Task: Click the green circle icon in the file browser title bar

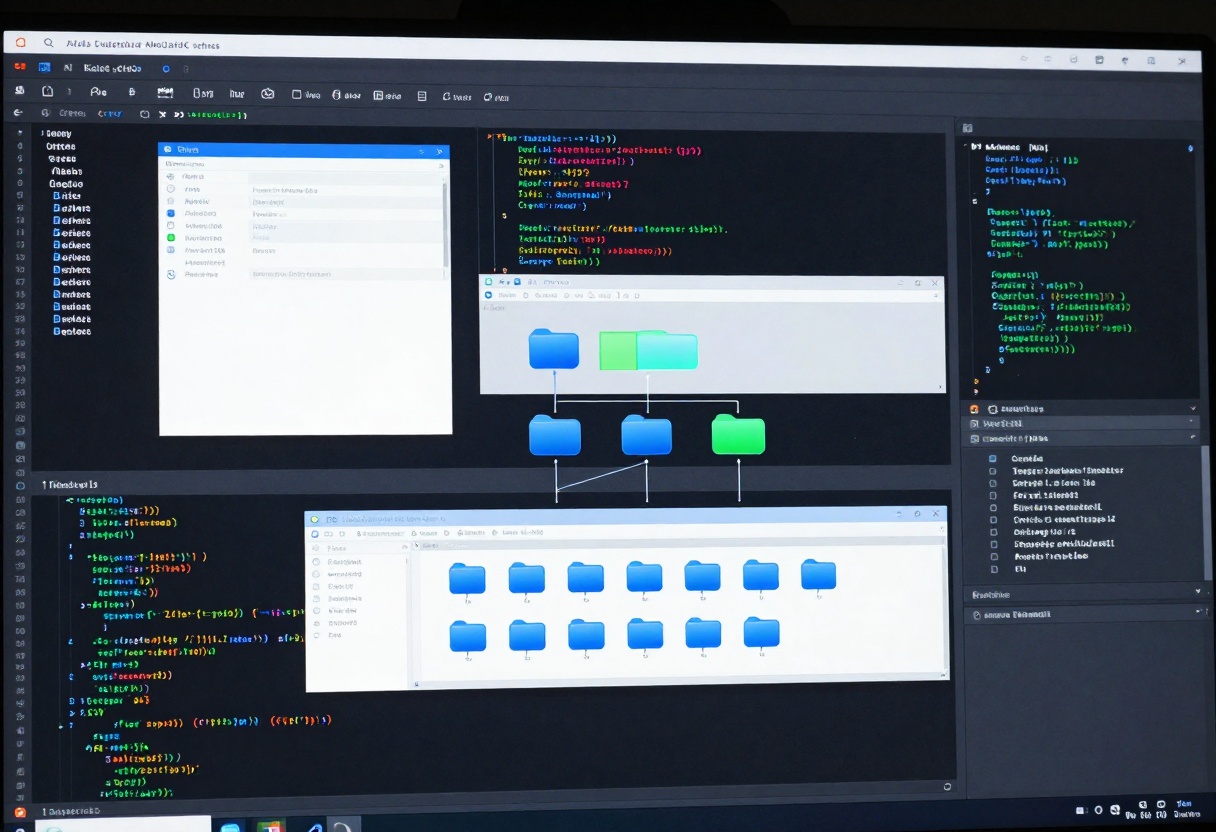Action: (314, 519)
